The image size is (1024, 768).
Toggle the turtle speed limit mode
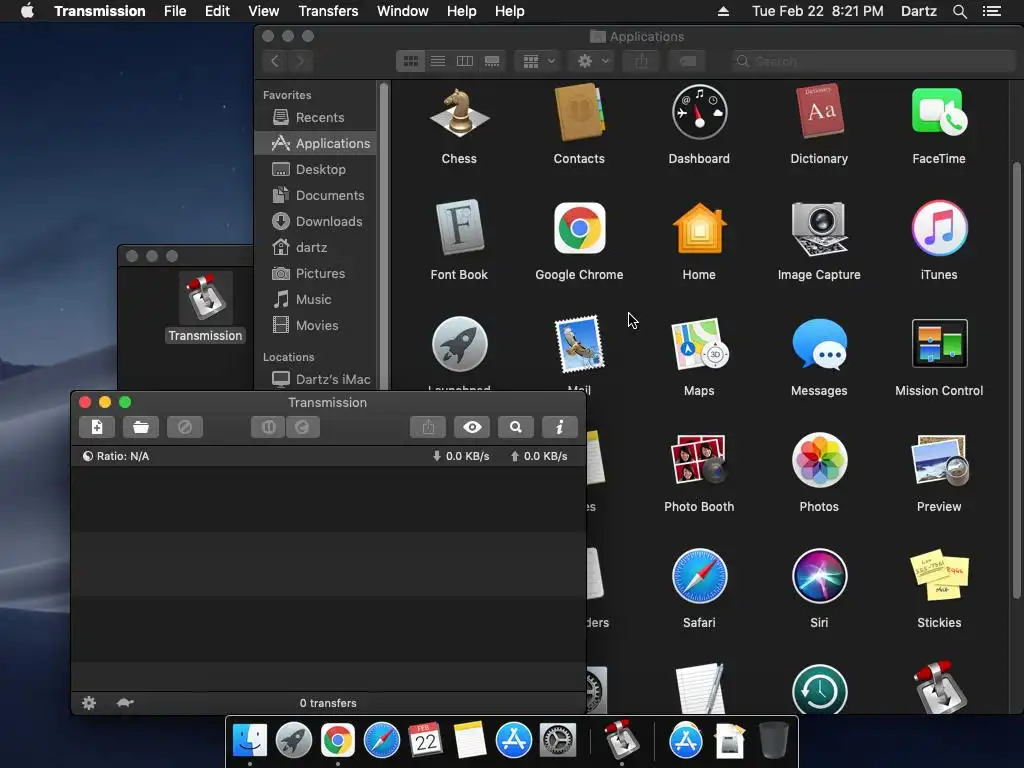pos(125,703)
